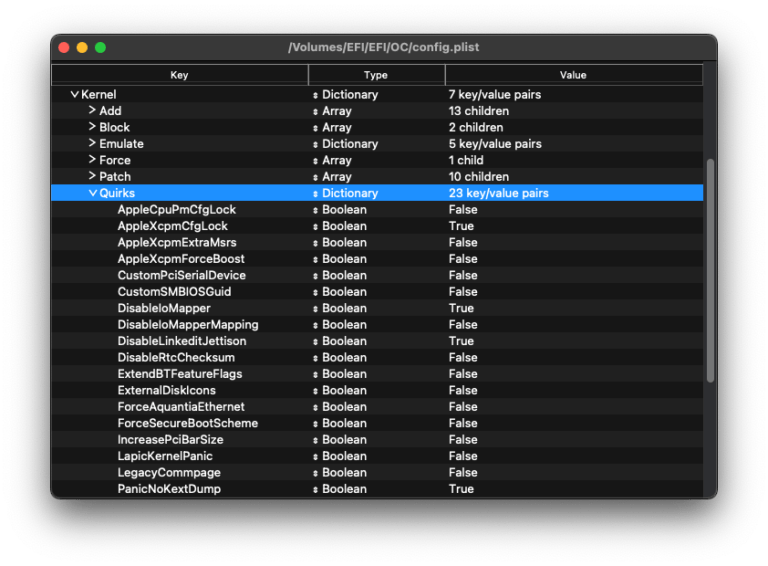Click the vertical scrollbar thumb
Image resolution: width=768 pixels, height=566 pixels.
tap(710, 270)
